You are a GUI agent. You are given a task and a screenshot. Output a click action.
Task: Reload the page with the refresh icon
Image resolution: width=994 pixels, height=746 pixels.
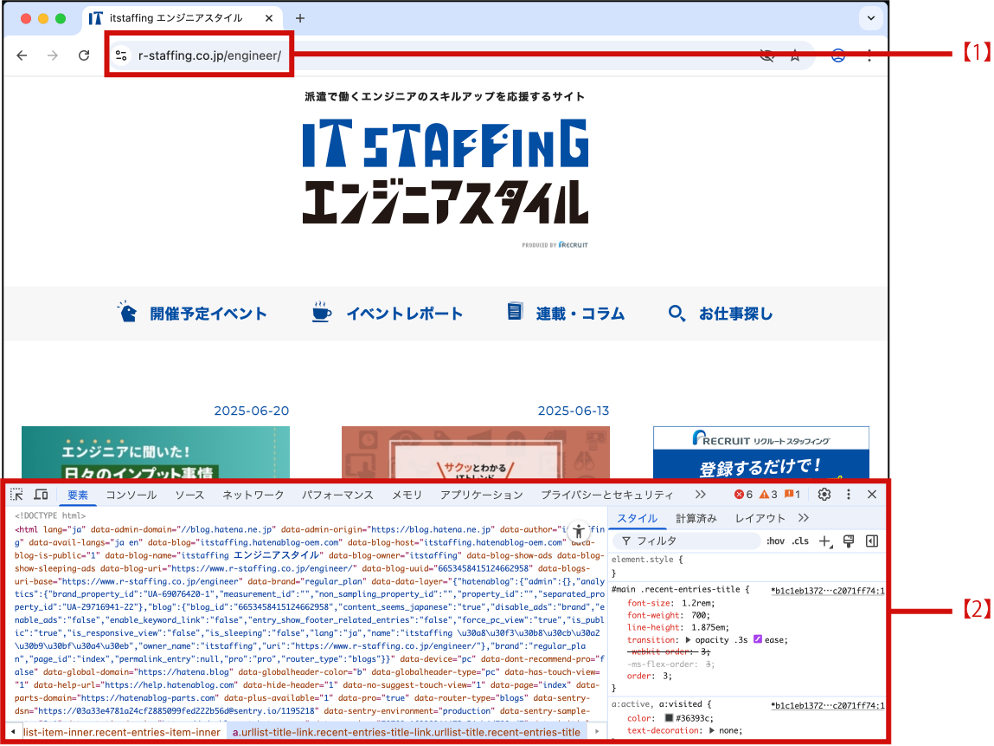click(84, 55)
